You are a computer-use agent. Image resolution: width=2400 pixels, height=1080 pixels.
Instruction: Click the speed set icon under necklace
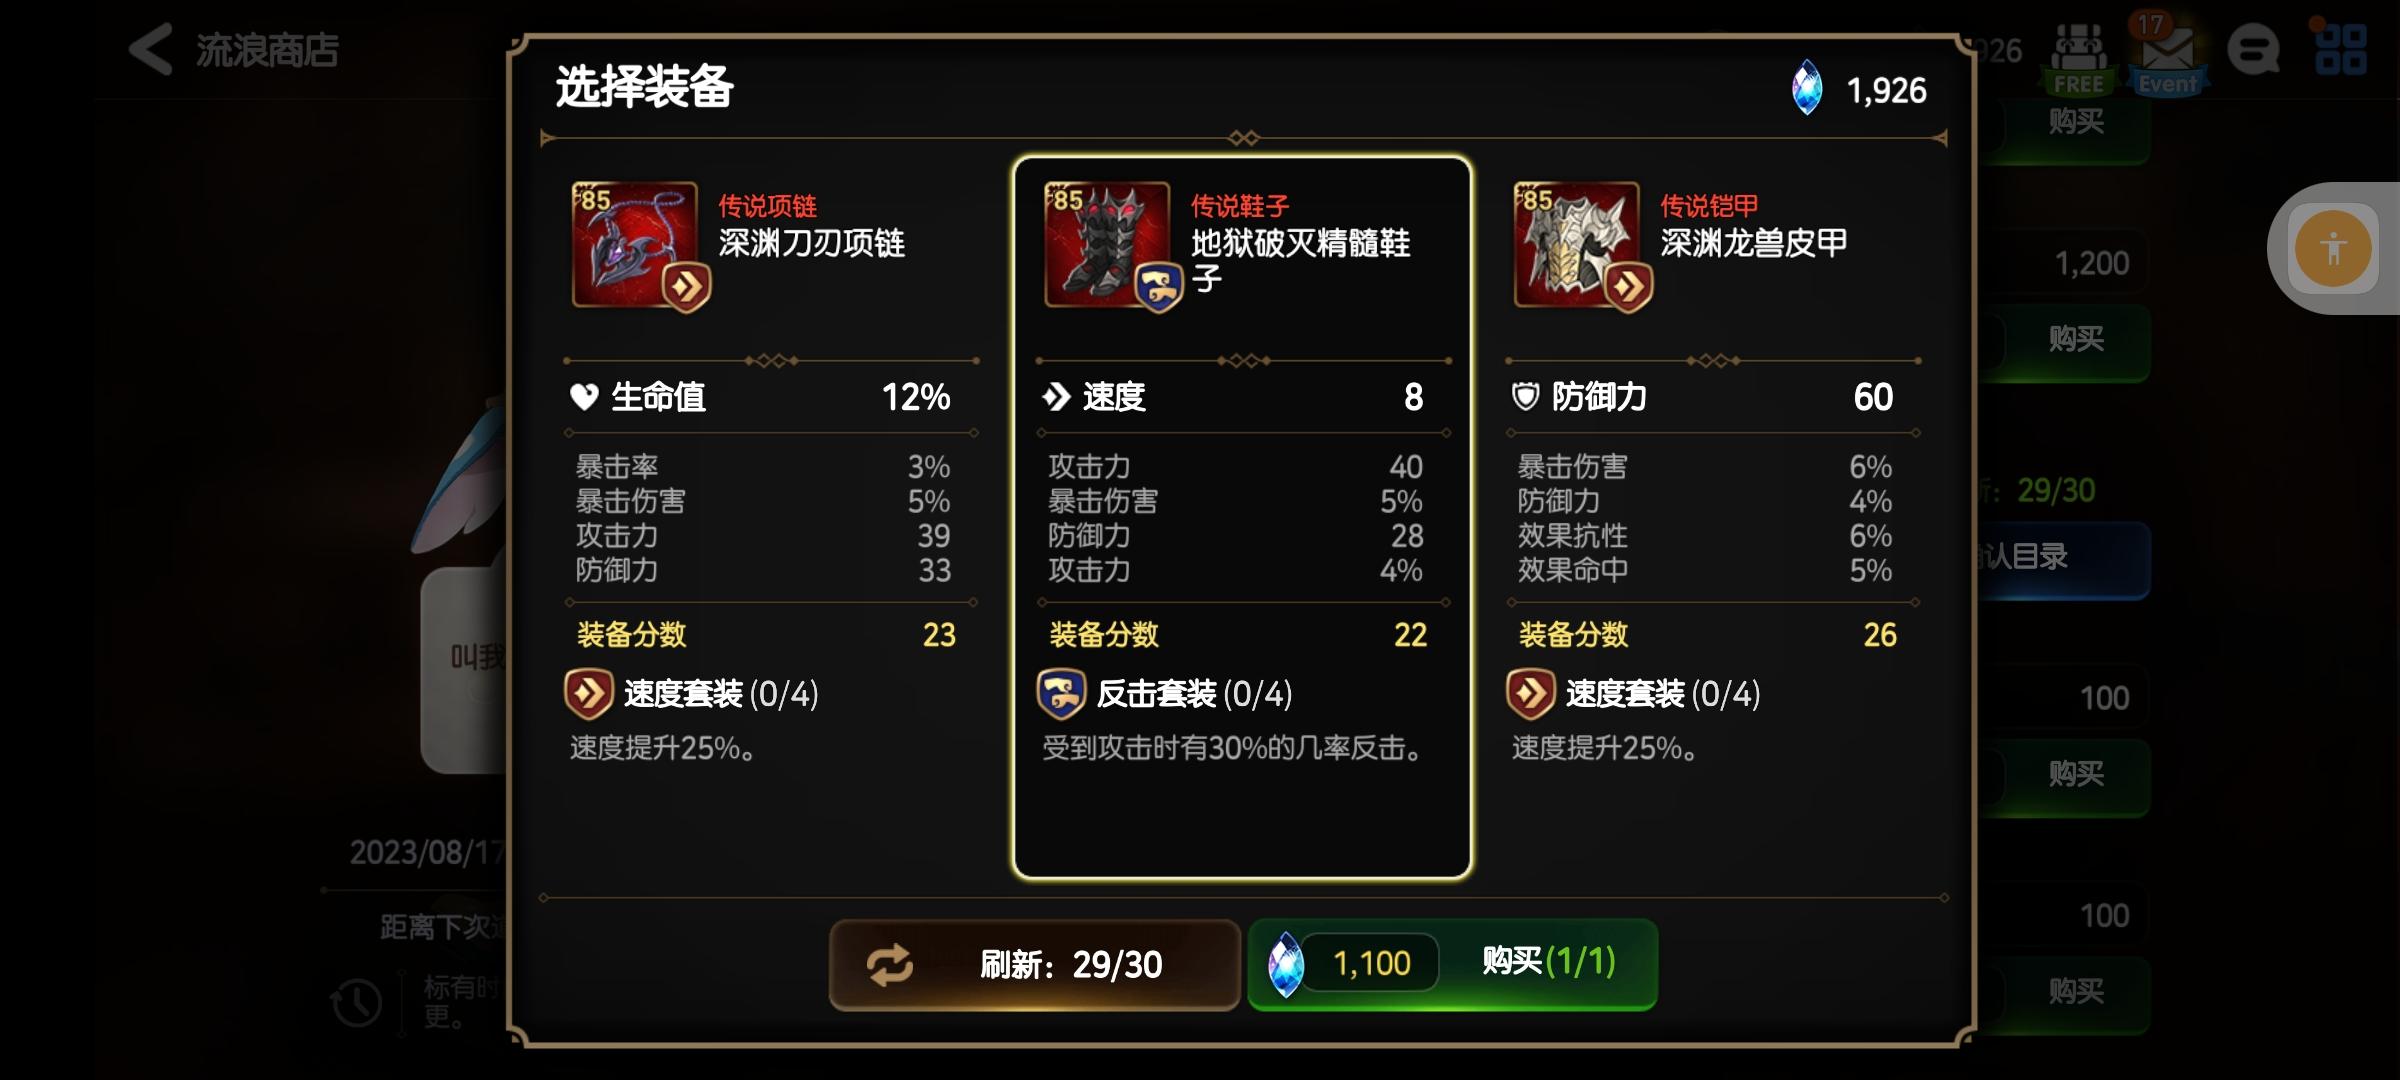tap(589, 694)
